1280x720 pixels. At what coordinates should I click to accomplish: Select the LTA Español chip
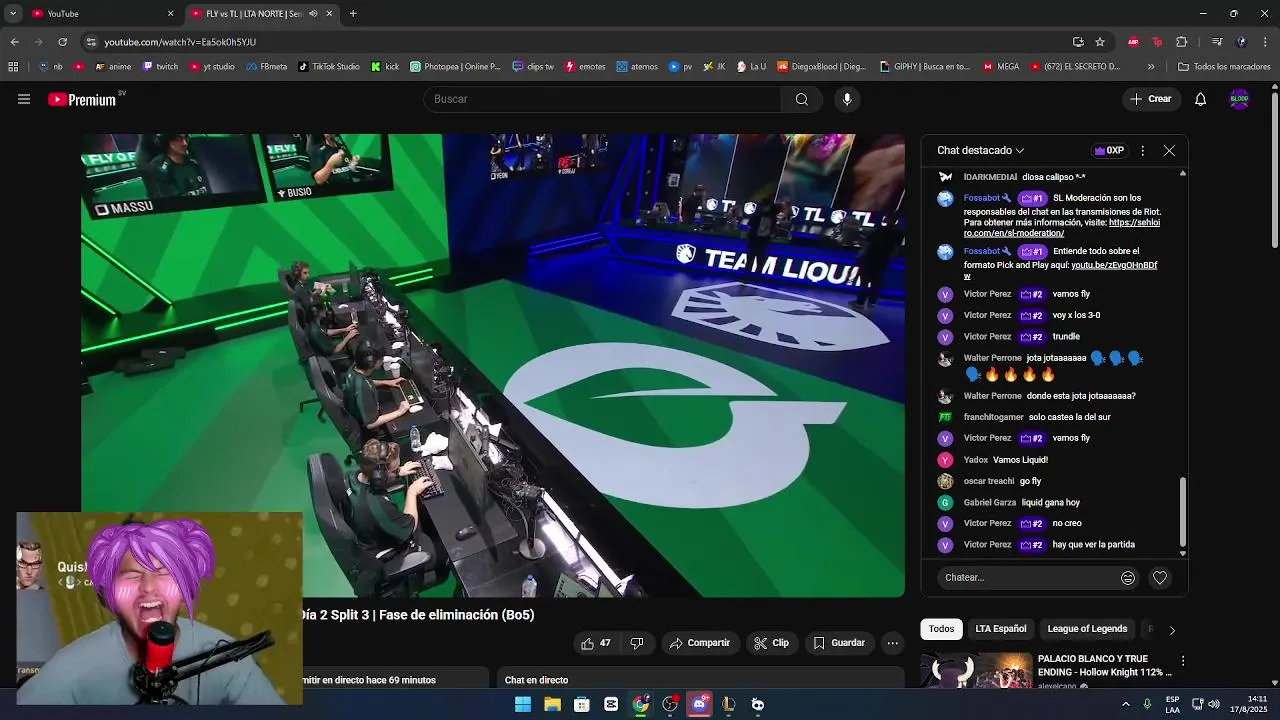[x=1001, y=629]
